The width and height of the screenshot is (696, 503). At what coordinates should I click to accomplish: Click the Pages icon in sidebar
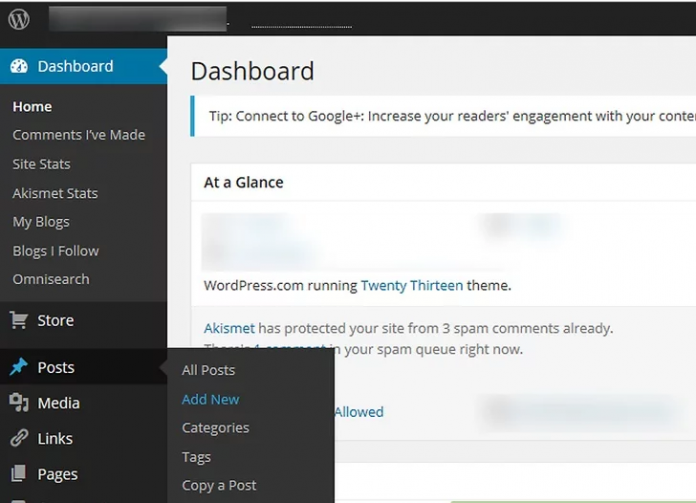[x=19, y=474]
